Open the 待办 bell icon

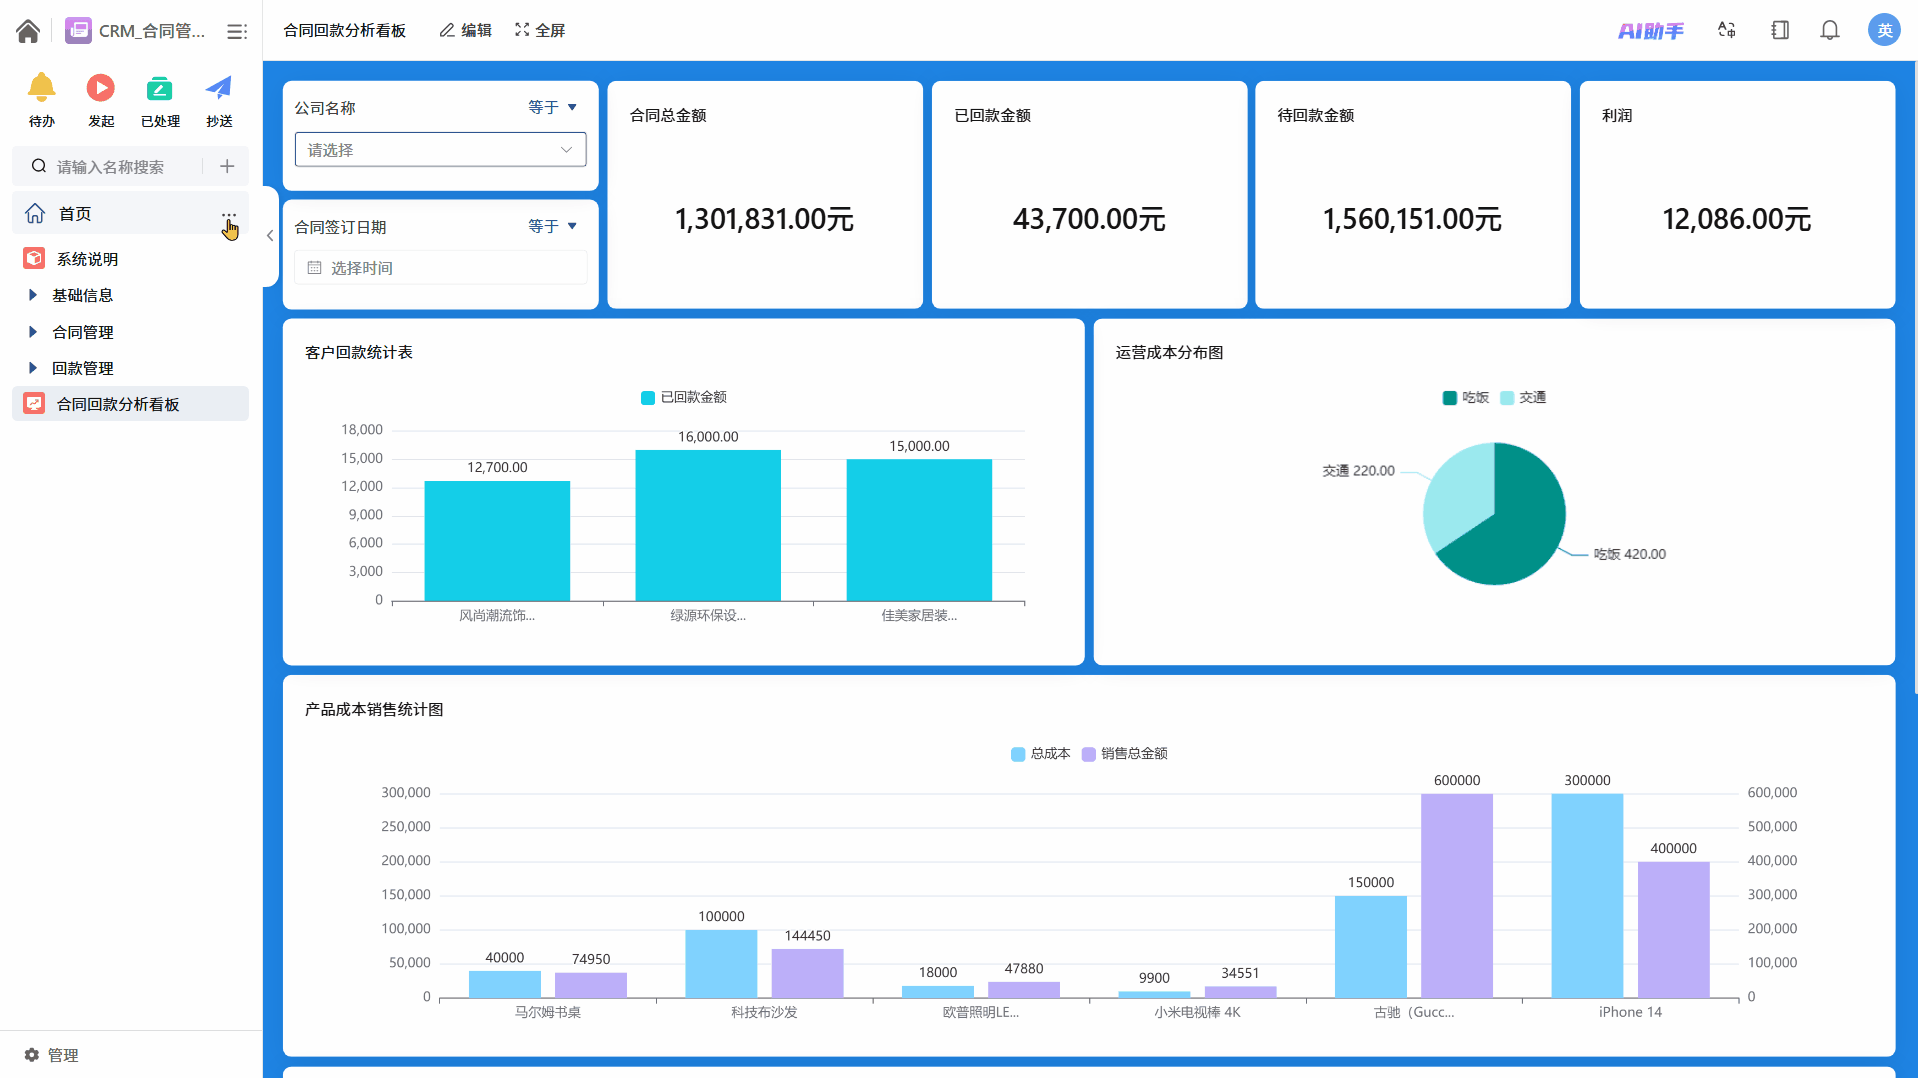41,88
